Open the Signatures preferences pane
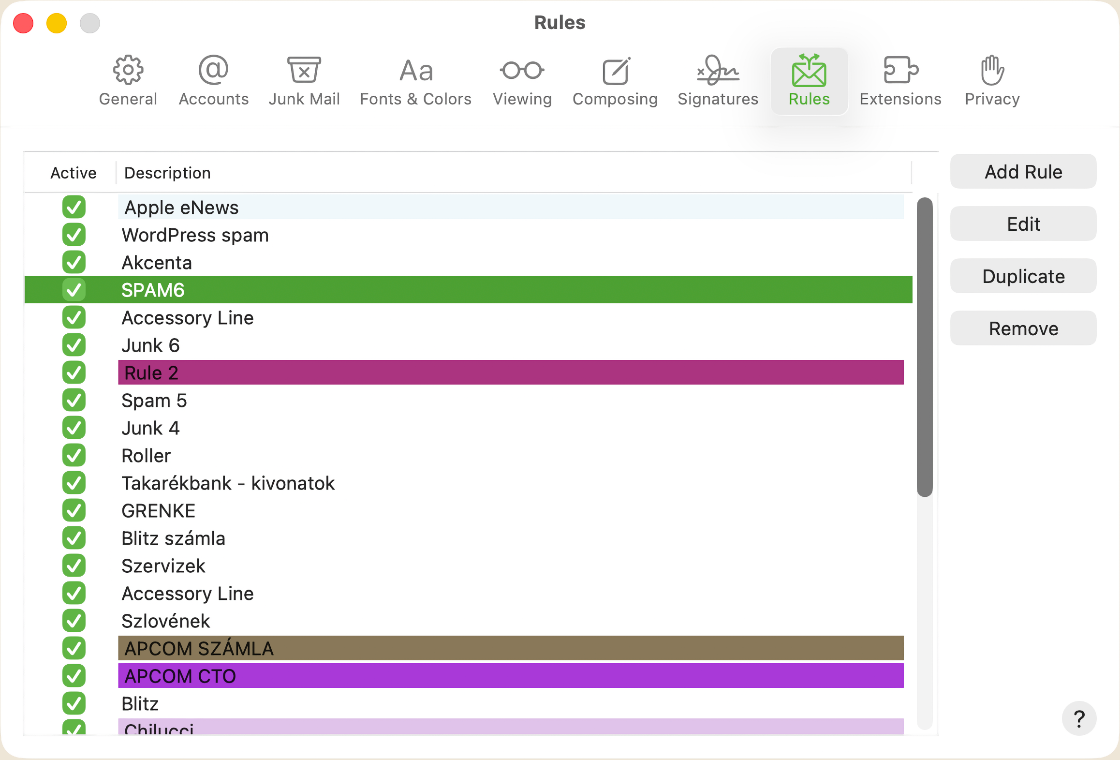1120x760 pixels. pos(717,81)
